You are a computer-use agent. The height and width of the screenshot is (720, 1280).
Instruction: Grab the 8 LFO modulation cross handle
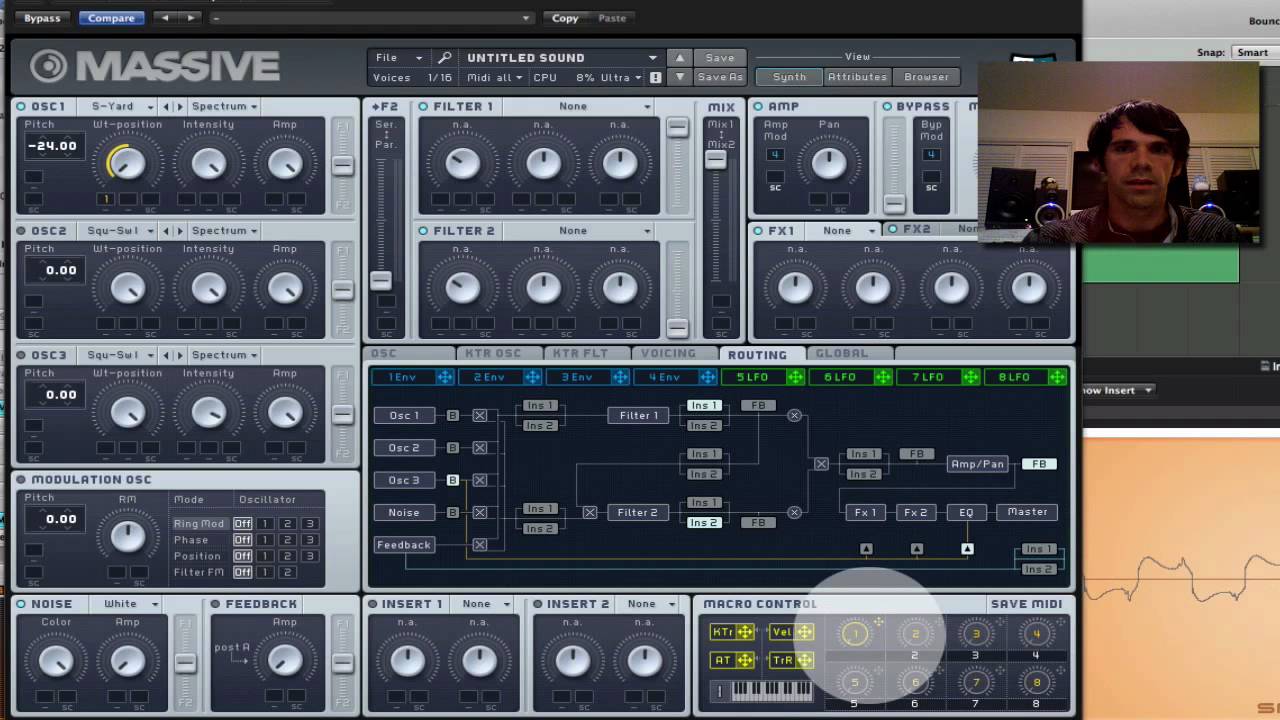(x=1057, y=377)
